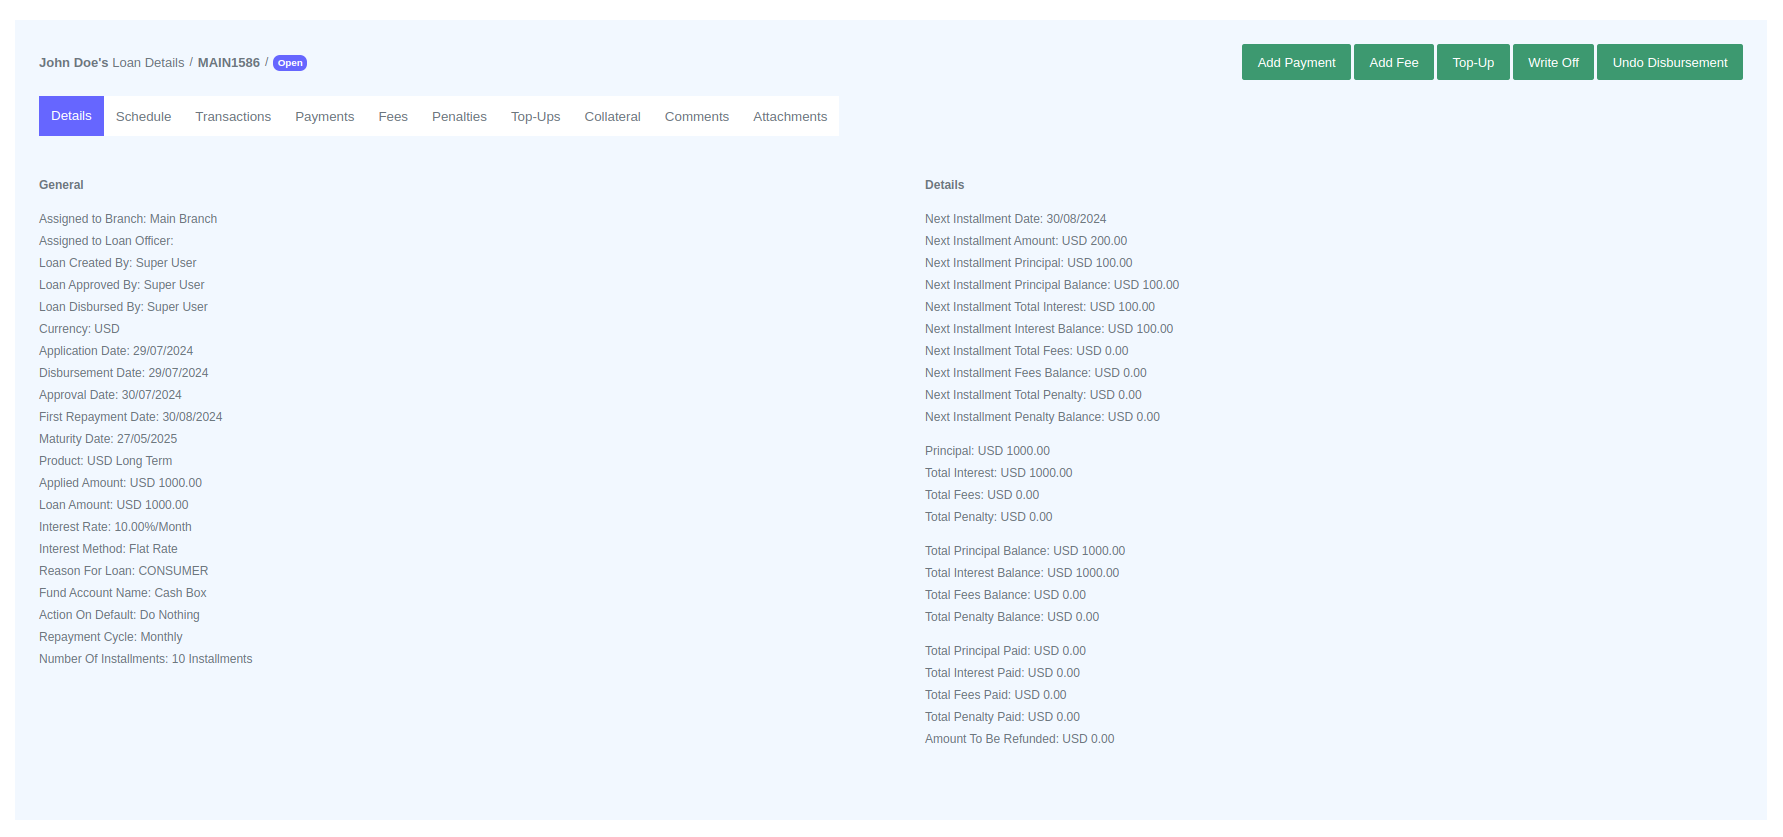Click 'Action On Default: Do Nothing' text

click(x=119, y=615)
